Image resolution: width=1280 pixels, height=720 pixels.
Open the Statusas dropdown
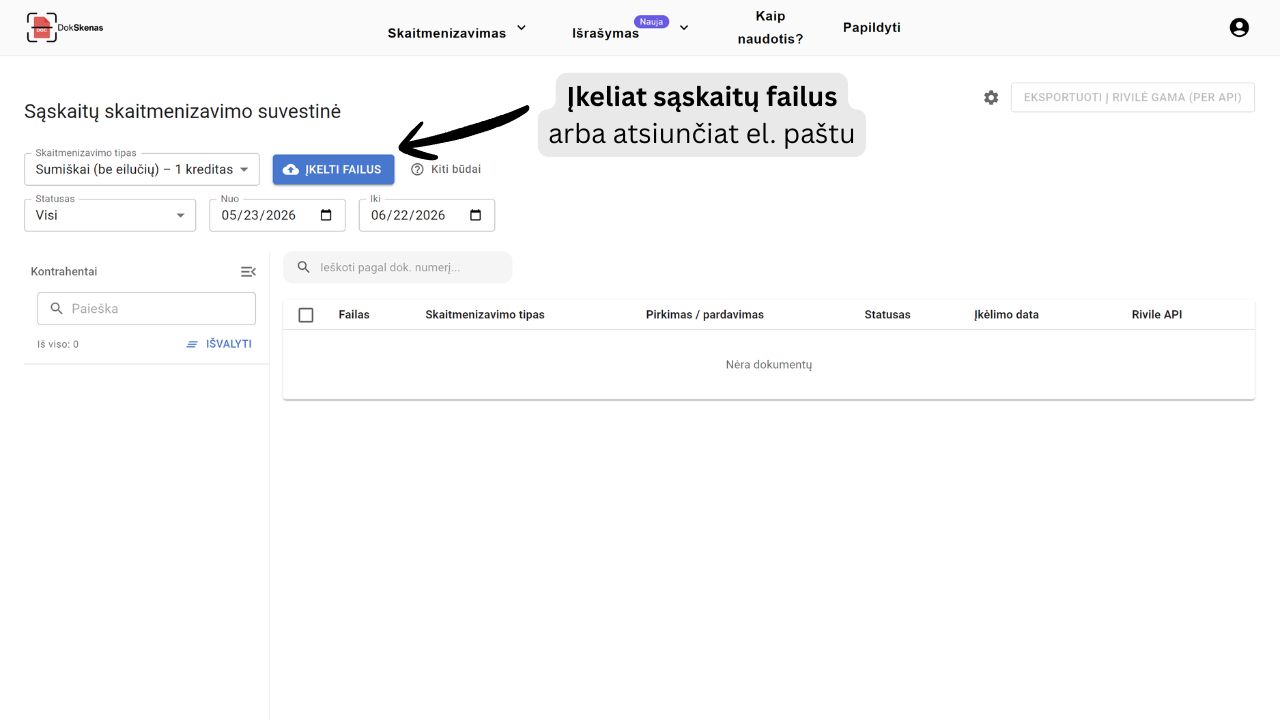[110, 215]
